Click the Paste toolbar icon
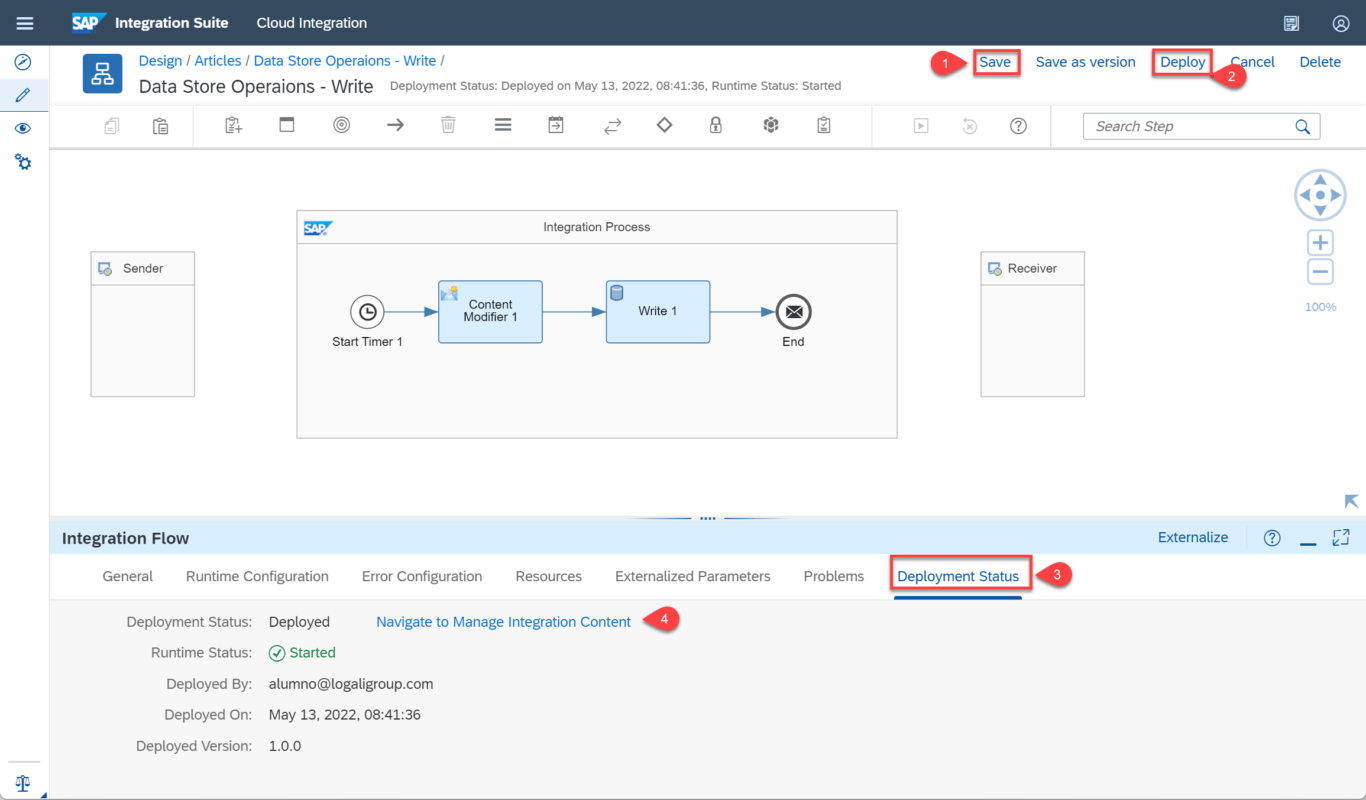This screenshot has height=800, width=1366. [160, 126]
